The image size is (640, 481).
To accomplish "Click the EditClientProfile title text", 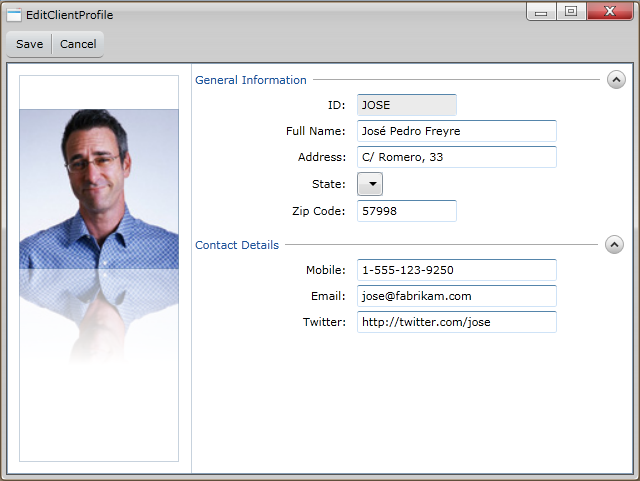I will pyautogui.click(x=69, y=15).
